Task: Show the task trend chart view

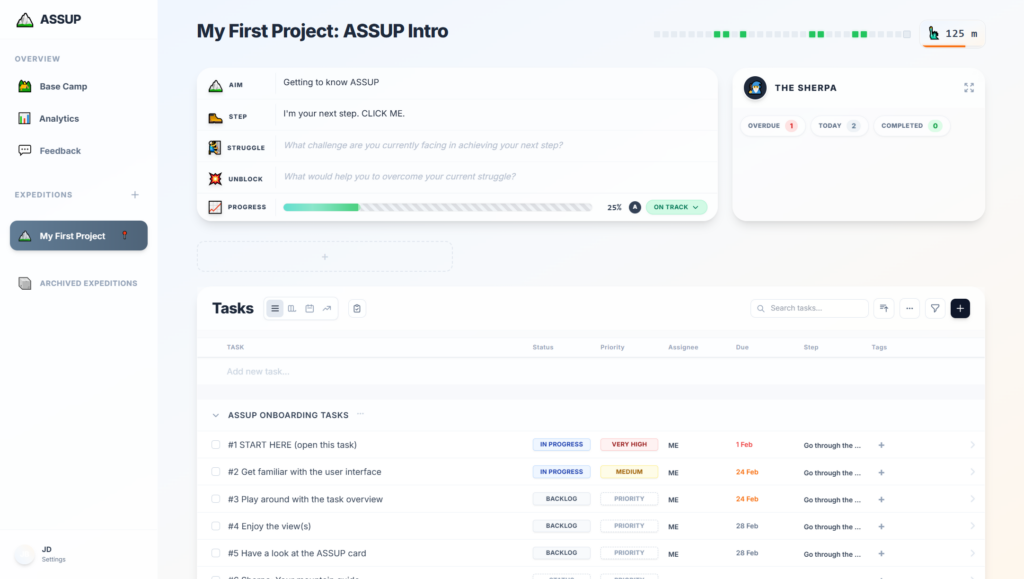Action: [x=327, y=308]
